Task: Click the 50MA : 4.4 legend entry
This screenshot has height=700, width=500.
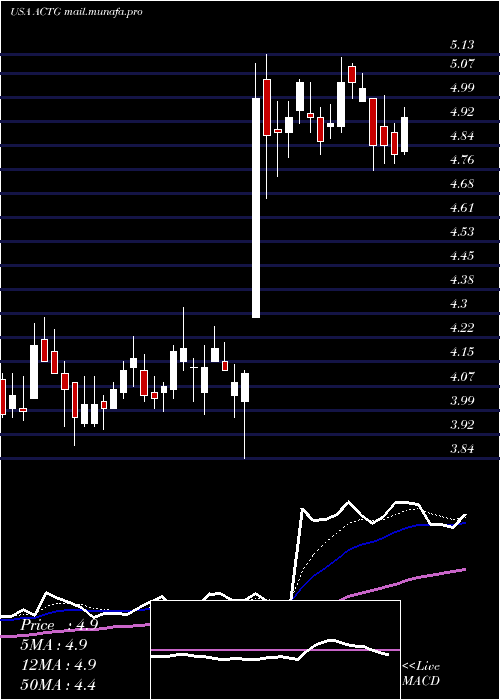Action: [x=58, y=684]
